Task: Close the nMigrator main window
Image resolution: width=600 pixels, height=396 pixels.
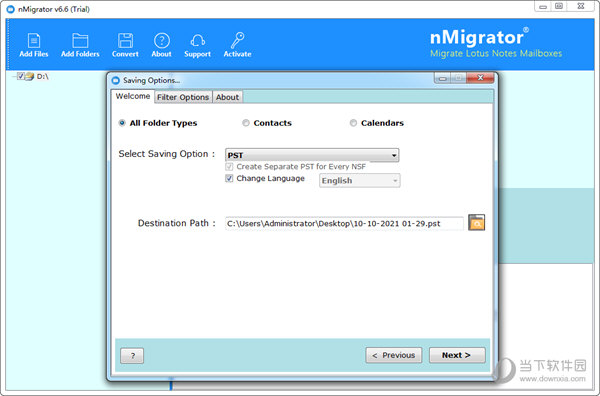Action: click(x=581, y=6)
